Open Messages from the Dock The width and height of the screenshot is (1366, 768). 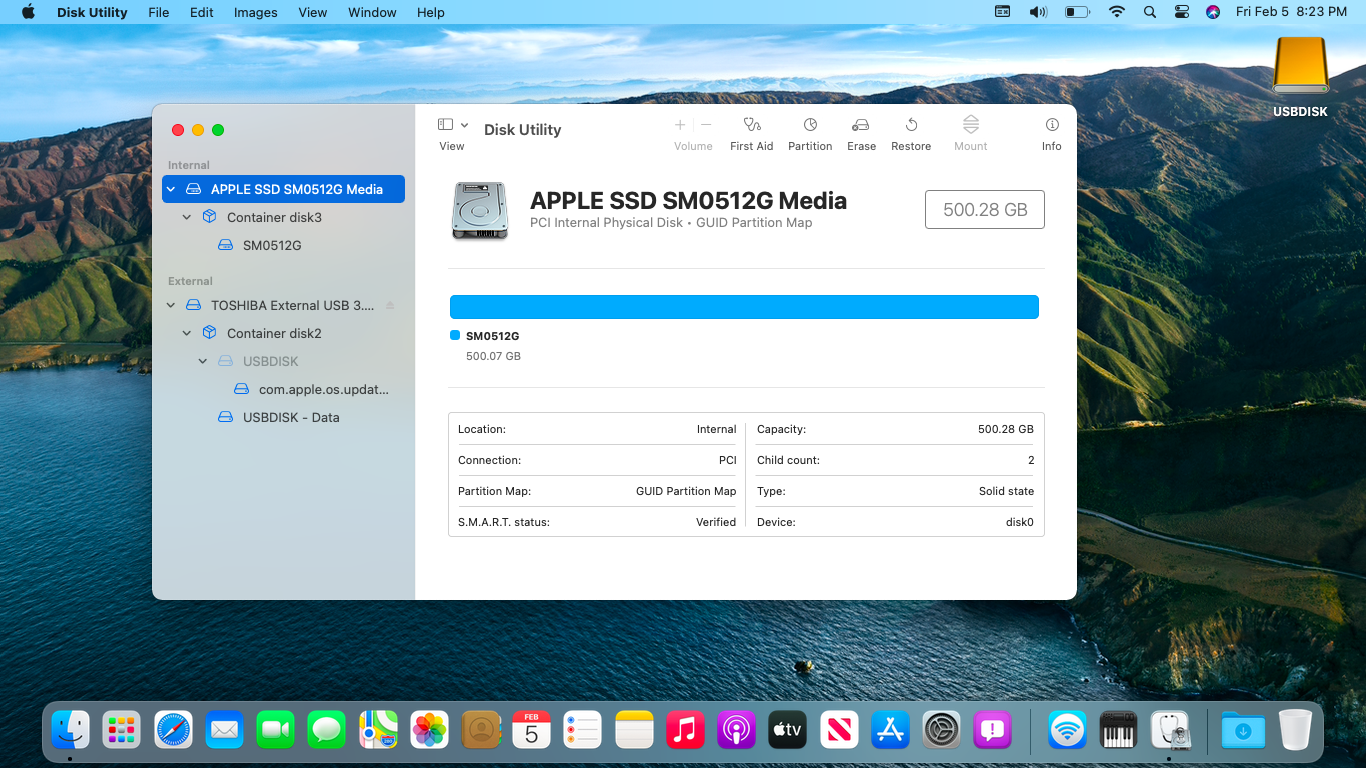click(x=327, y=730)
